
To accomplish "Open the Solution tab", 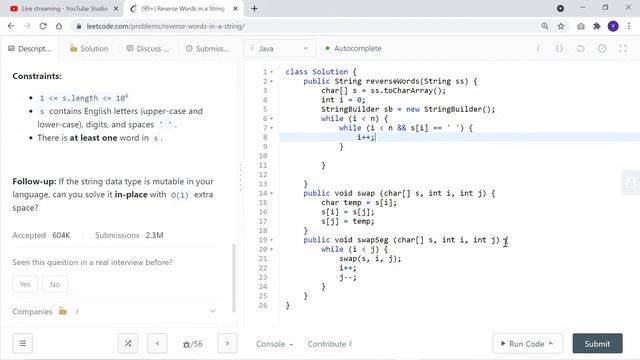I will pos(89,49).
